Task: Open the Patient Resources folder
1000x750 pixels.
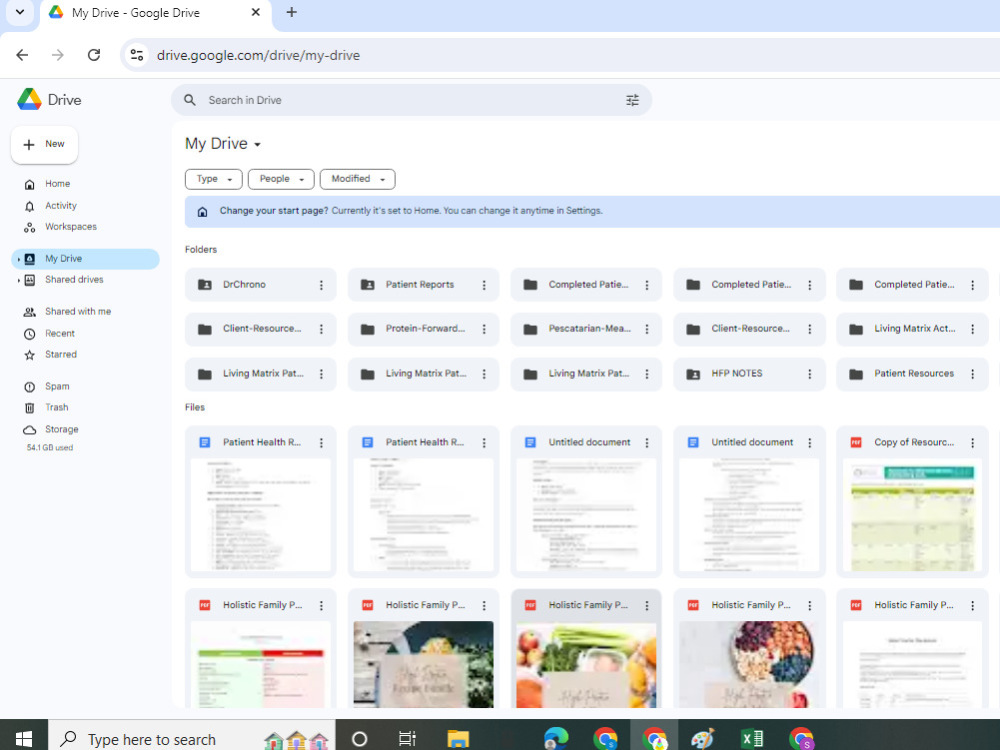Action: click(x=912, y=374)
